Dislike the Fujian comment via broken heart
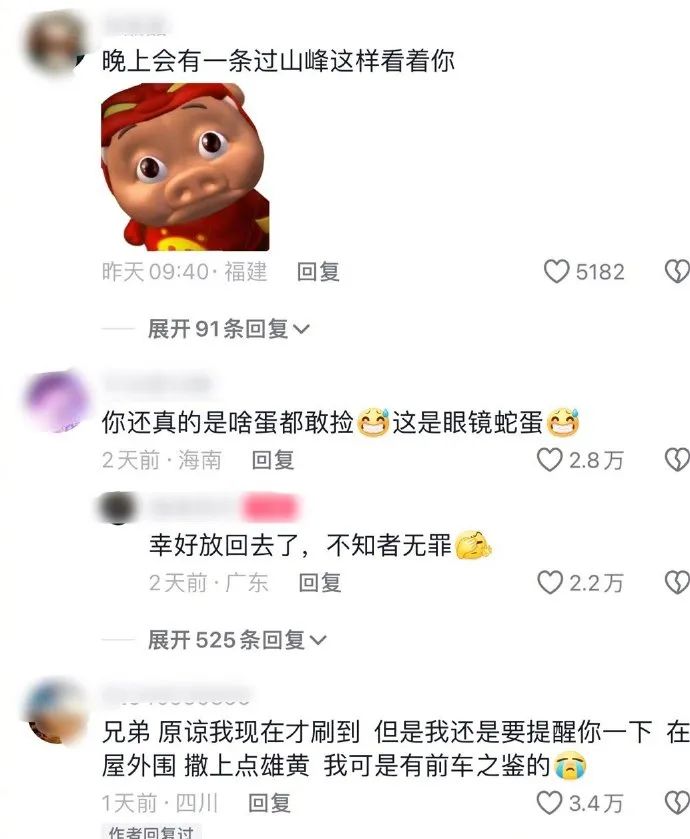 click(x=677, y=271)
